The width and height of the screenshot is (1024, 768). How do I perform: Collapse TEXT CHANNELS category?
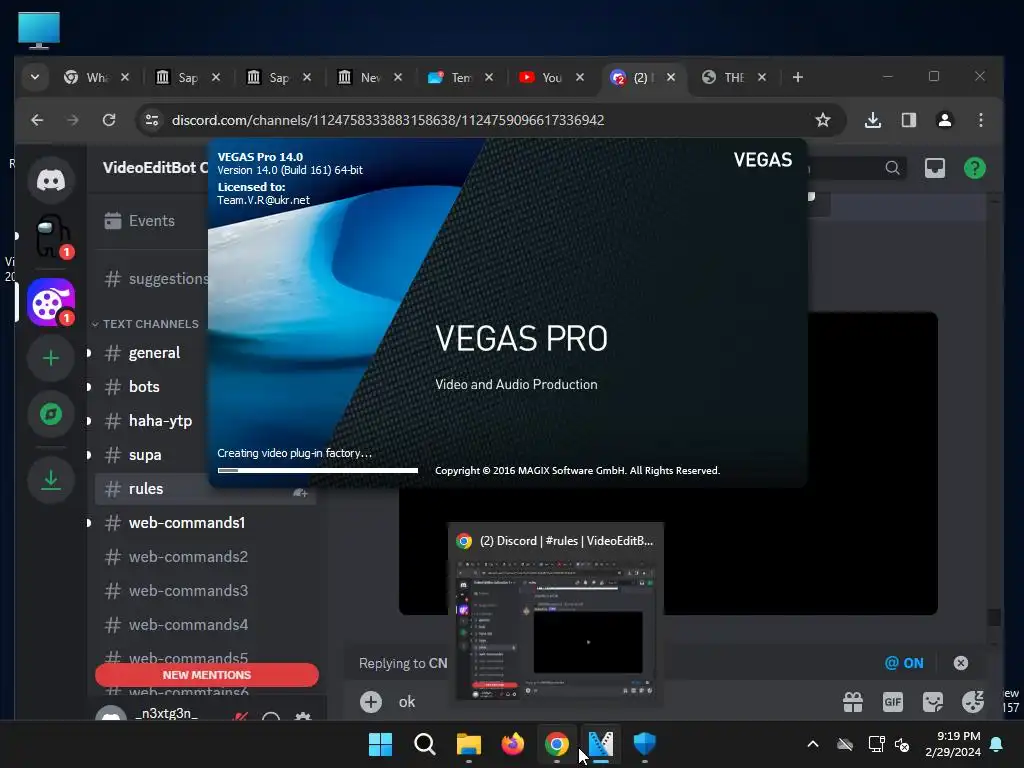click(x=146, y=324)
